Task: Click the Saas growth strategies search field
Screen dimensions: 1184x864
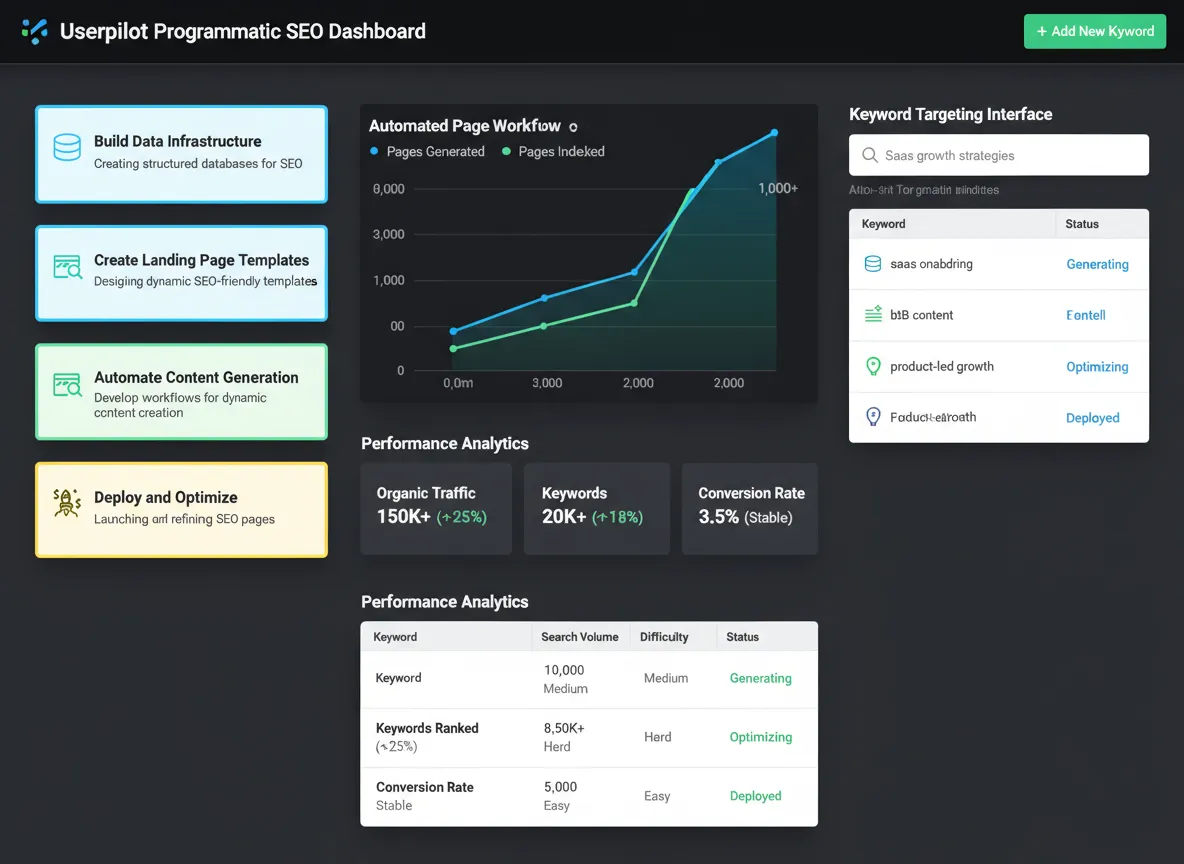Action: click(998, 156)
